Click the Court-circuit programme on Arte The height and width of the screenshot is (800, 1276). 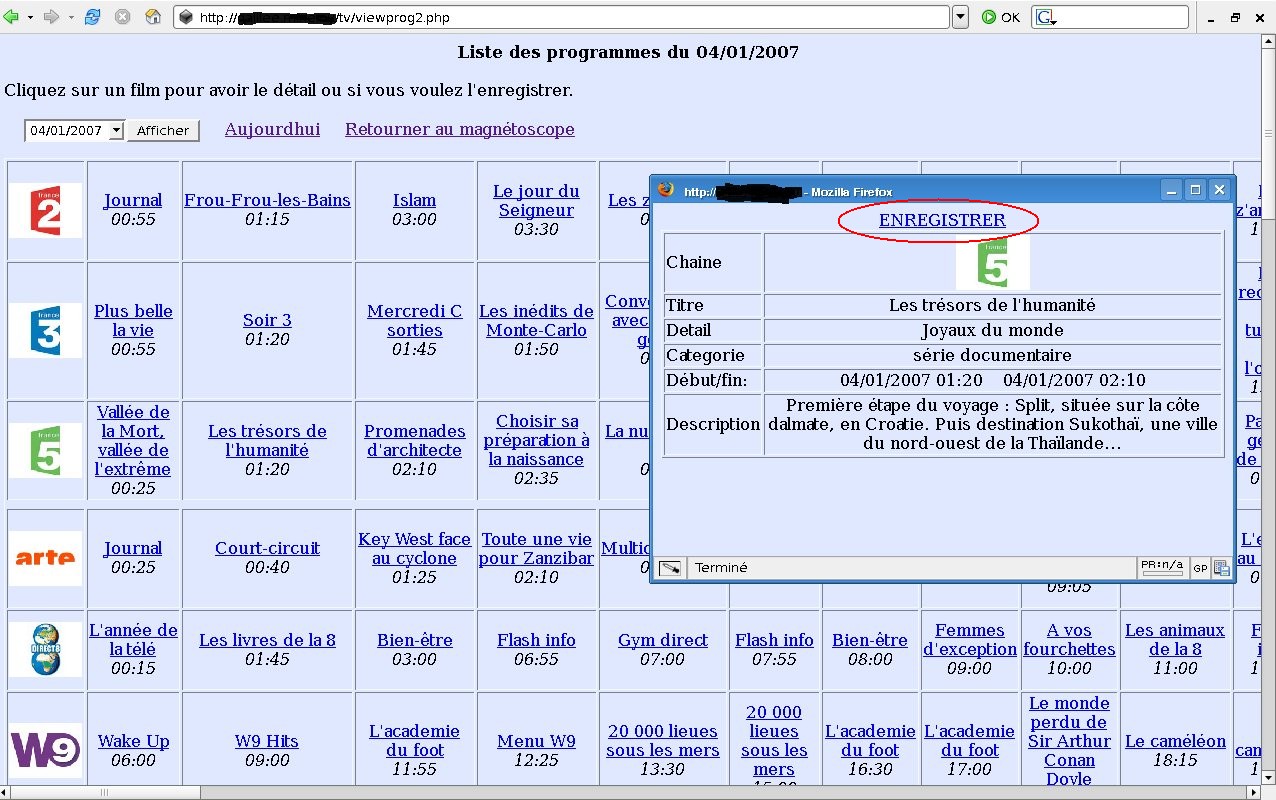[x=267, y=548]
